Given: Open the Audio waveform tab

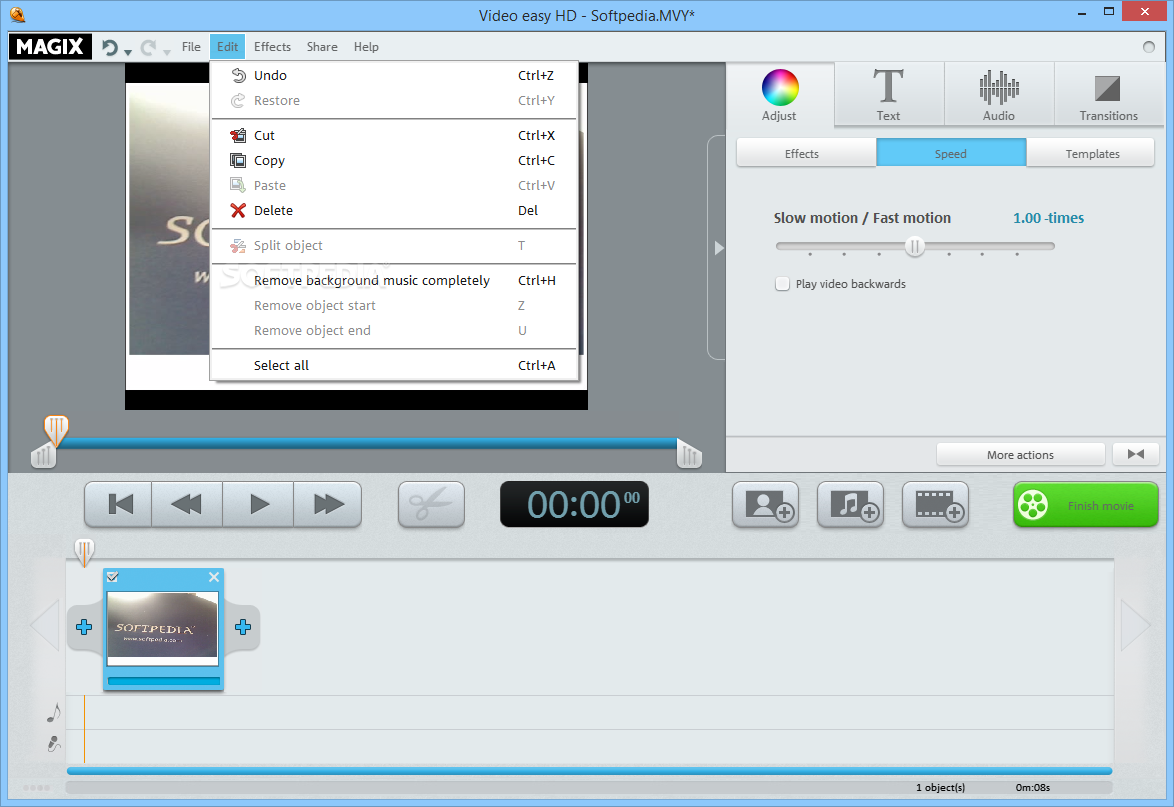Looking at the screenshot, I should 999,95.
